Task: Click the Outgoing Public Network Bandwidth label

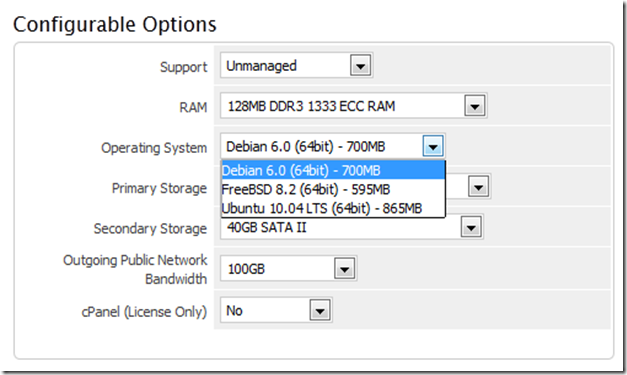Action: (135, 269)
